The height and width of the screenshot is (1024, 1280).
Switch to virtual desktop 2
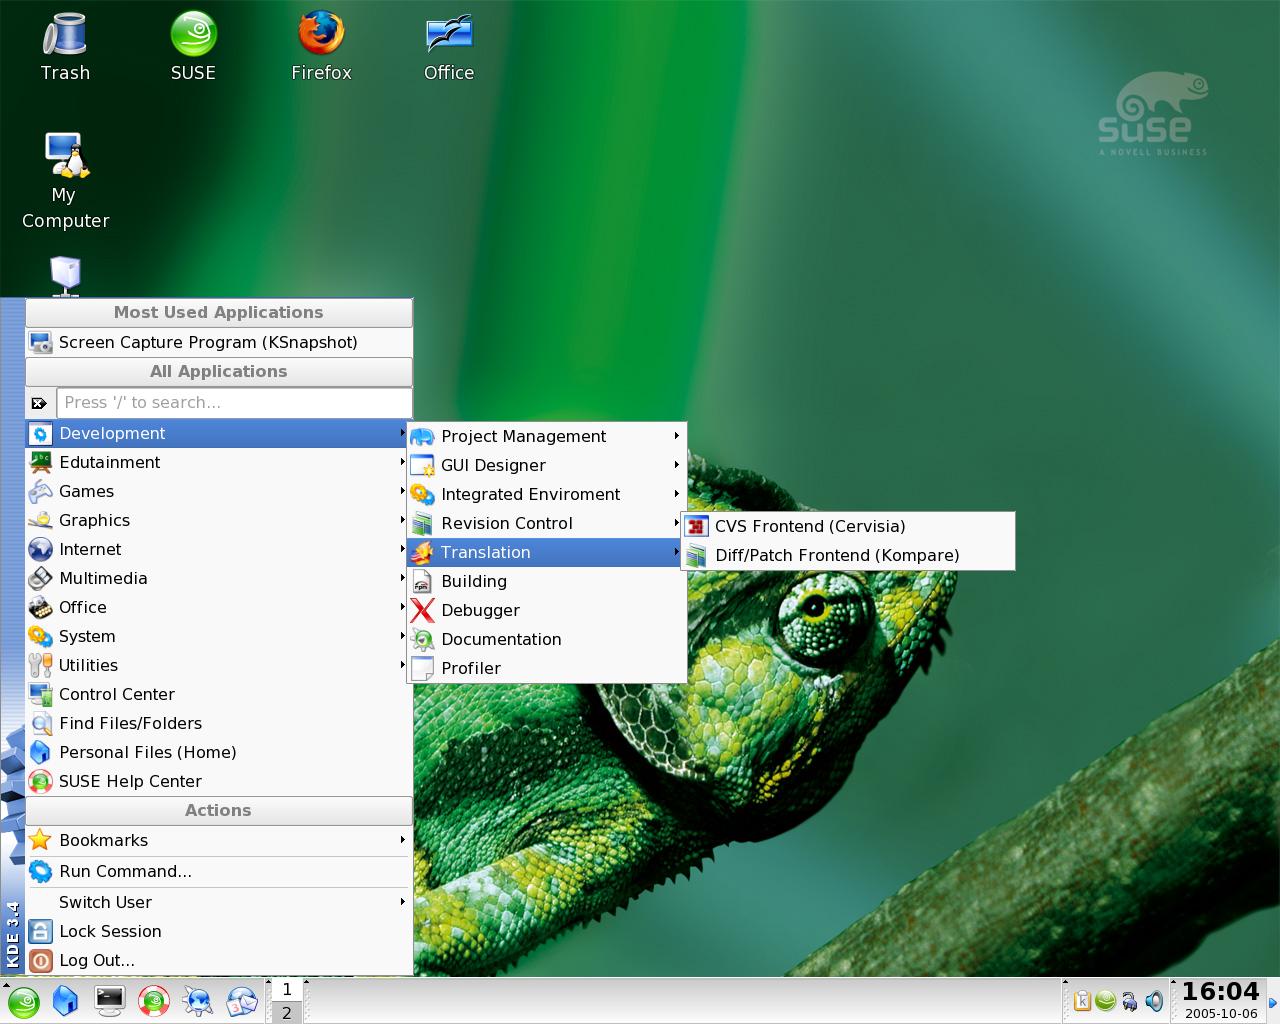(287, 1013)
